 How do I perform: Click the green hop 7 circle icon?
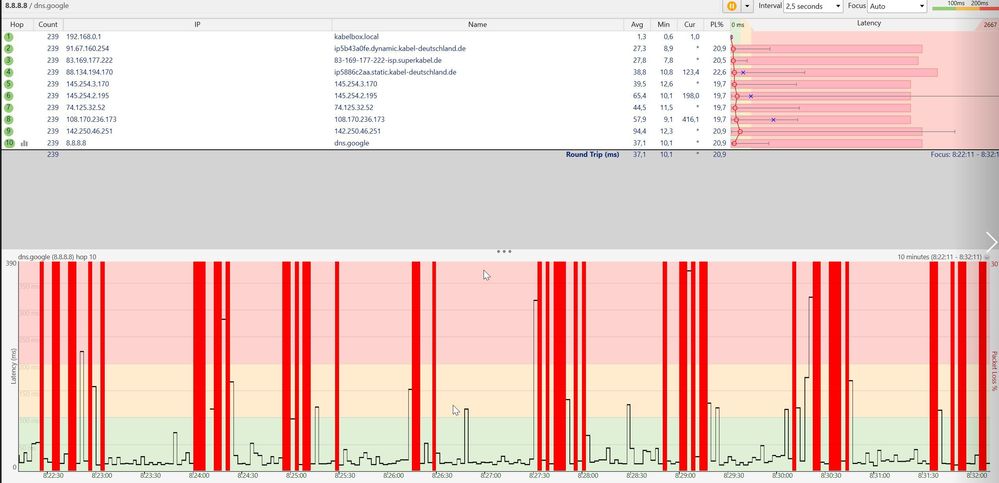pos(8,108)
